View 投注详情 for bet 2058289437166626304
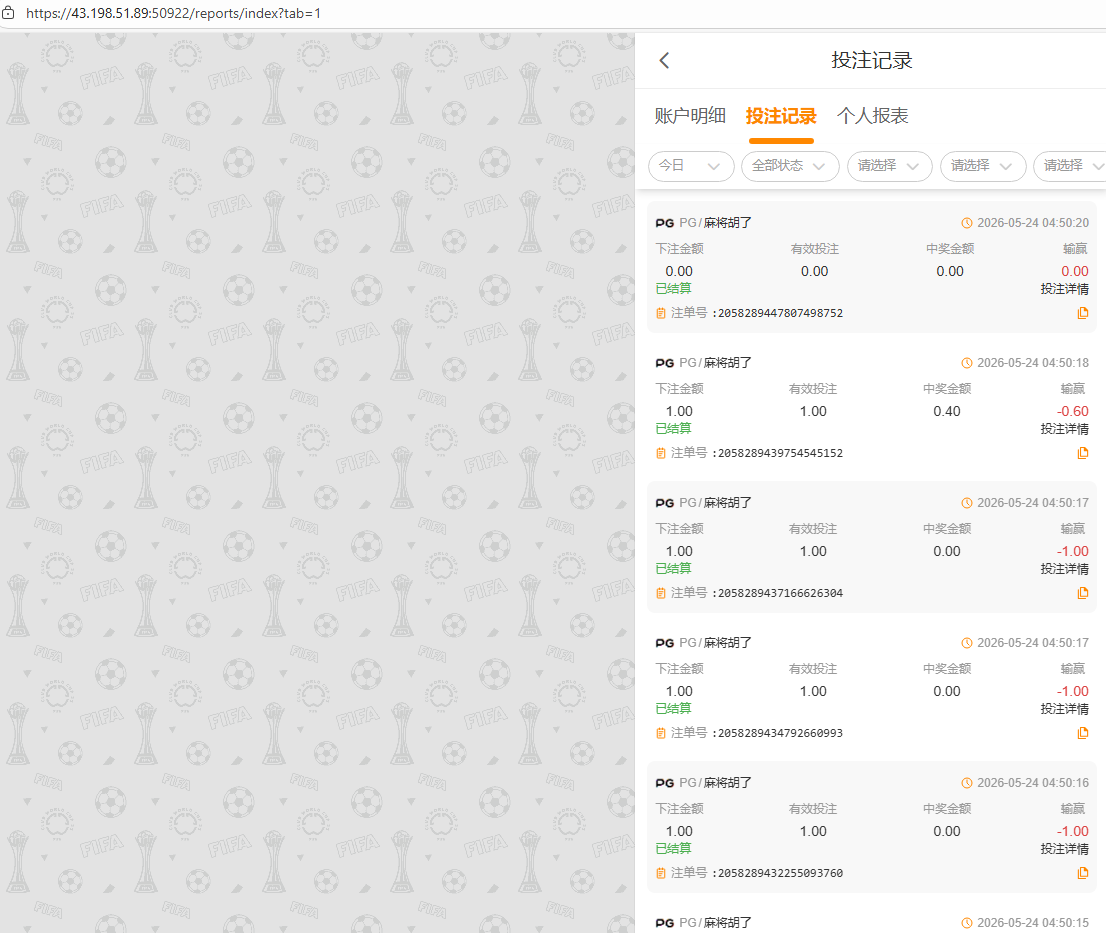 click(1064, 569)
